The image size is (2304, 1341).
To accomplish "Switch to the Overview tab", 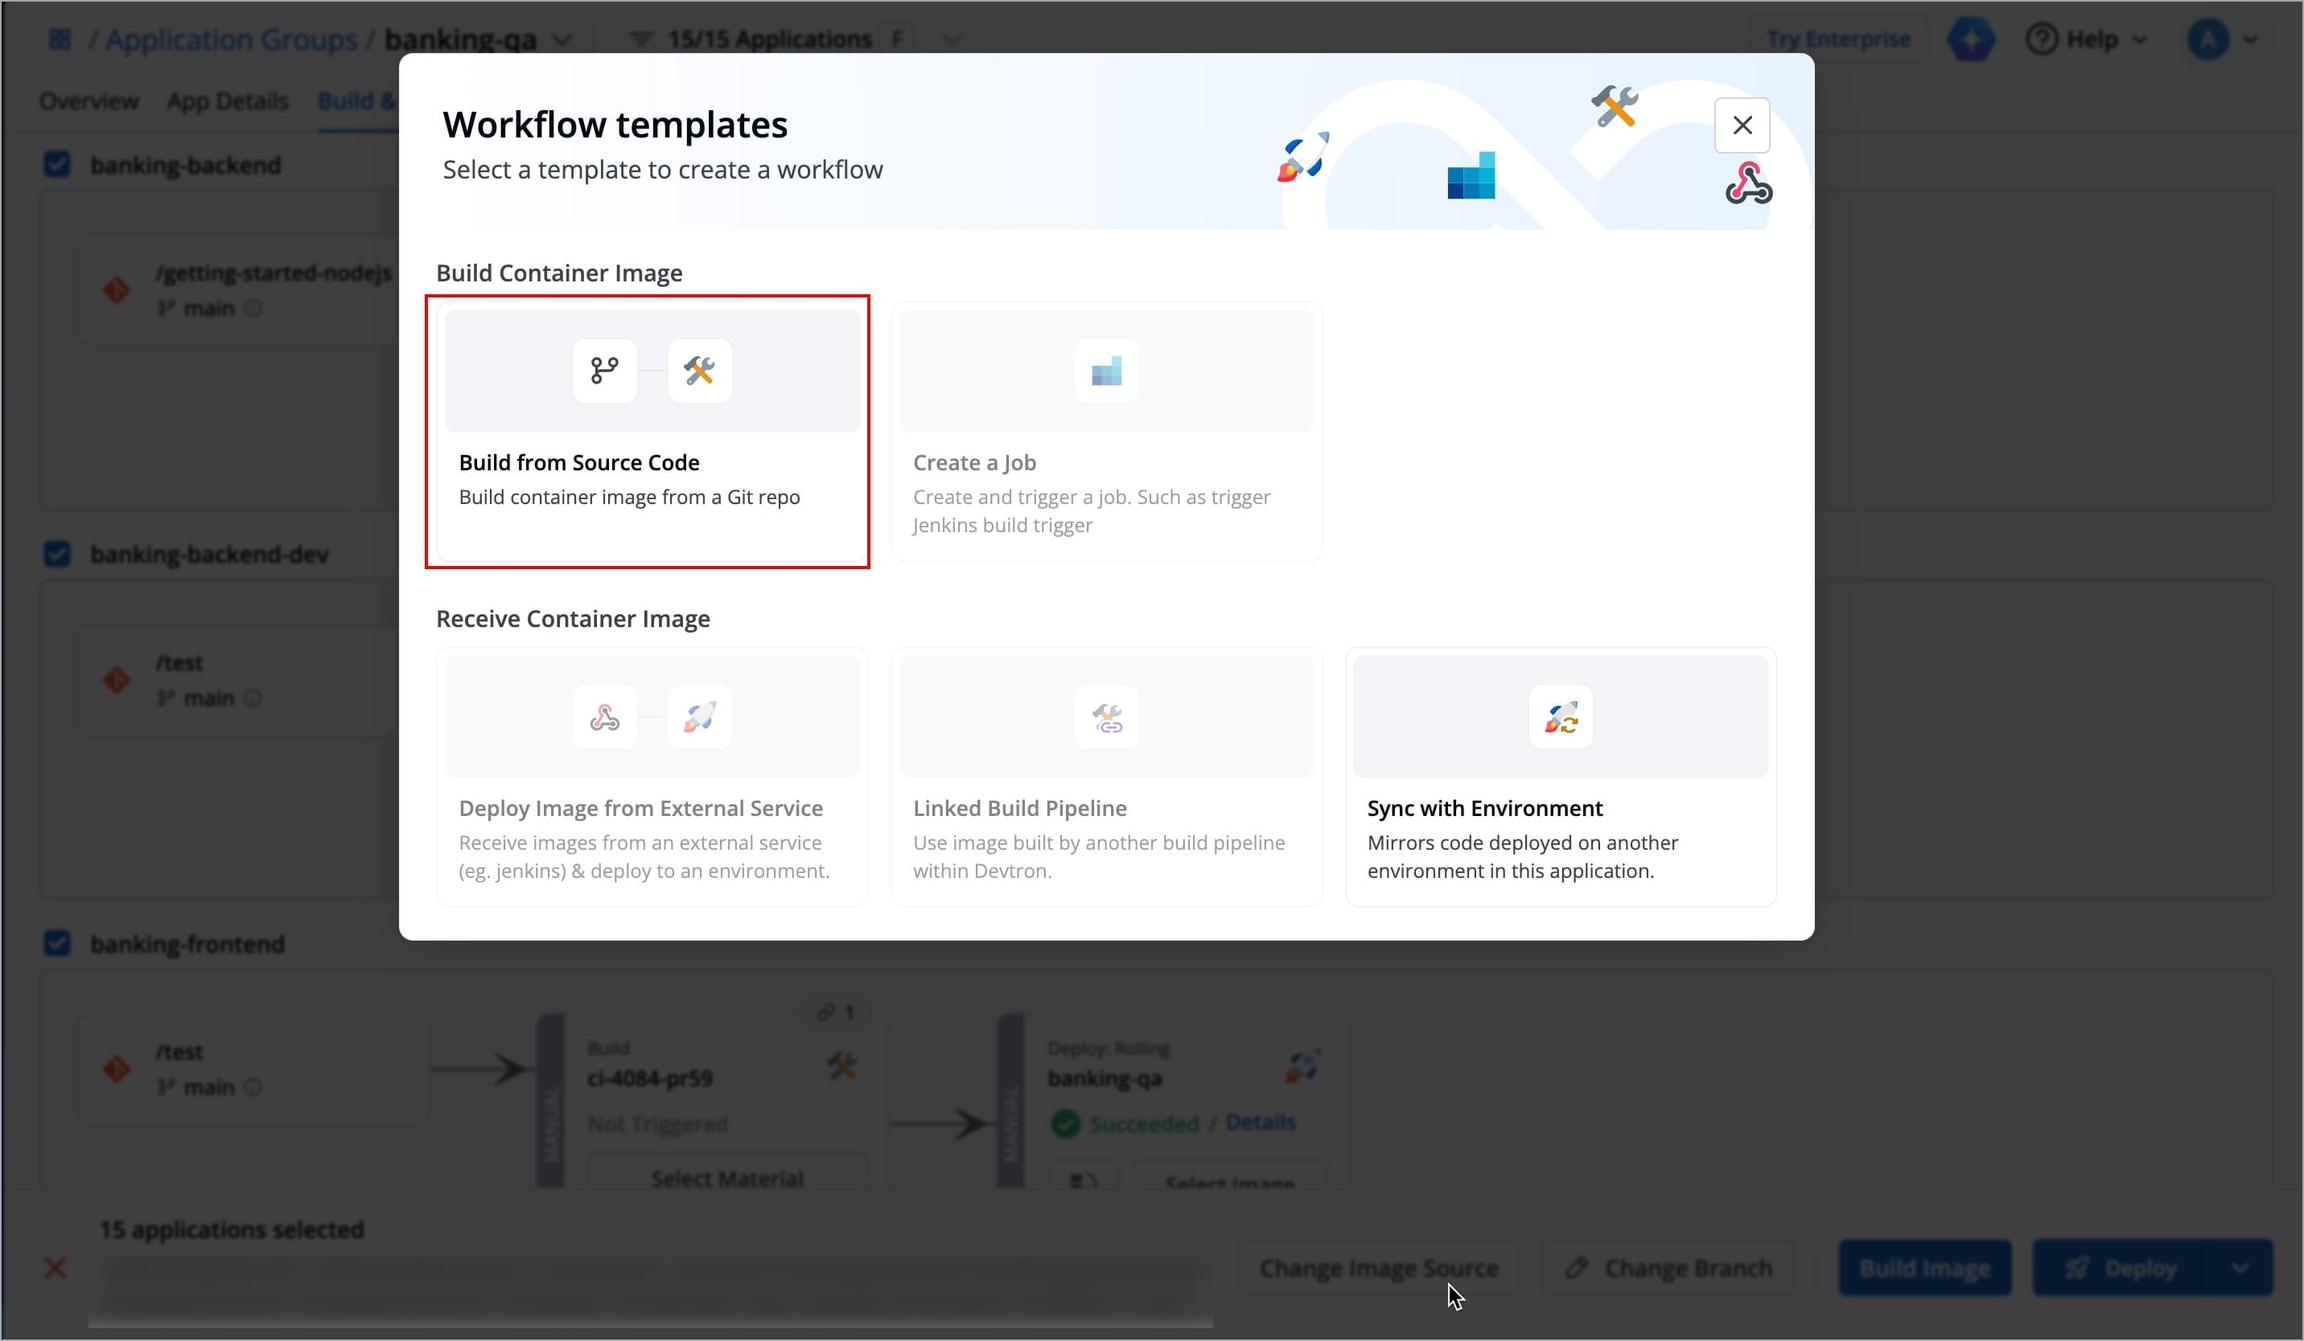I will pos(89,101).
